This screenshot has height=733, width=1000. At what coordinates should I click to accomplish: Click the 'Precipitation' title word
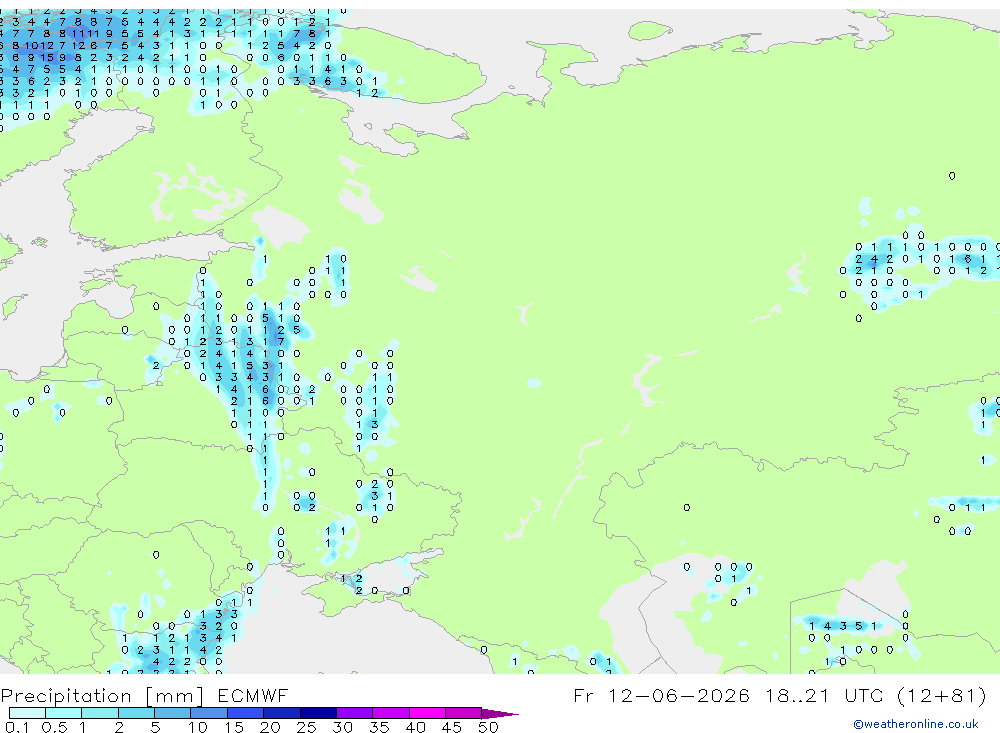pyautogui.click(x=66, y=695)
